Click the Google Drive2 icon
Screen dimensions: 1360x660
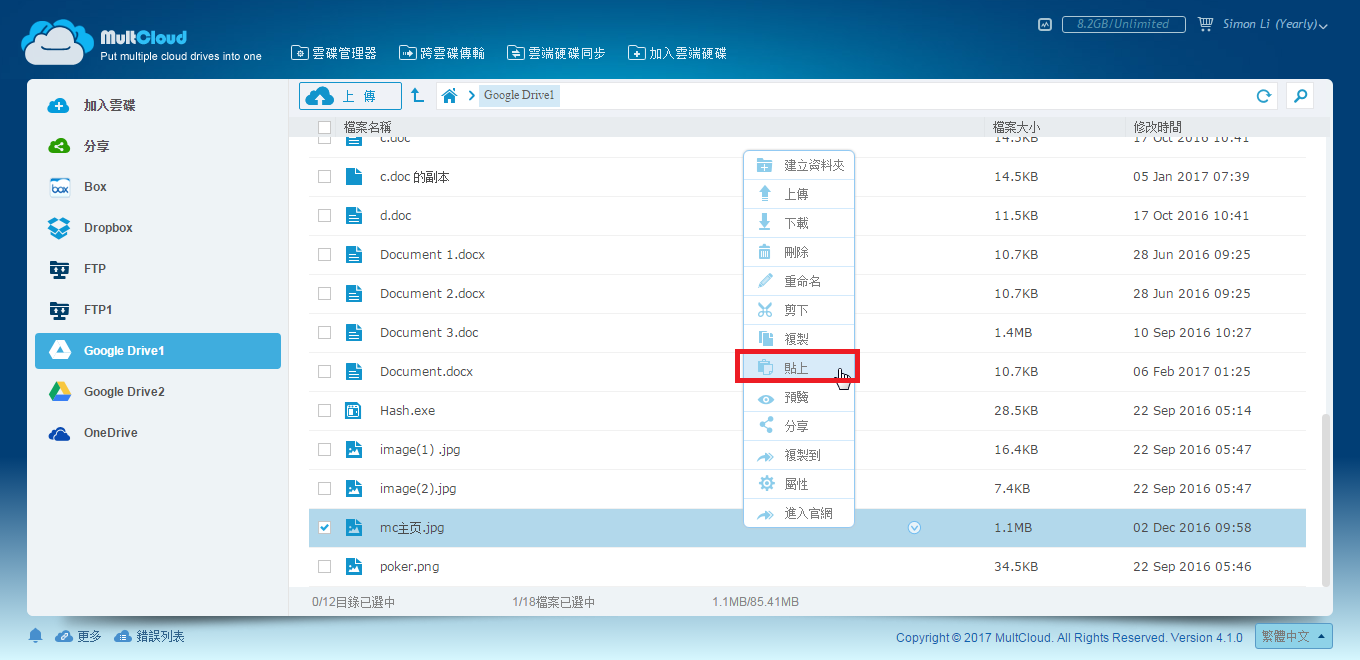[x=59, y=392]
